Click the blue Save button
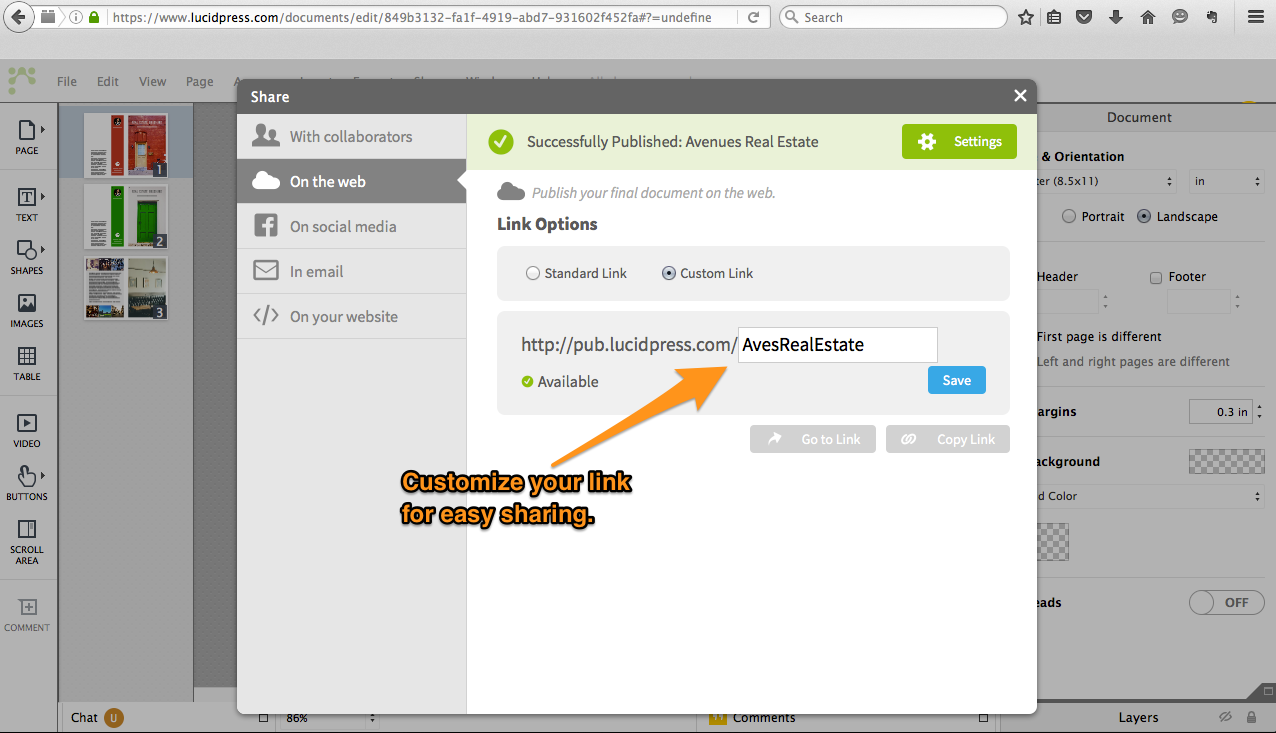The height and width of the screenshot is (733, 1276). (x=956, y=380)
